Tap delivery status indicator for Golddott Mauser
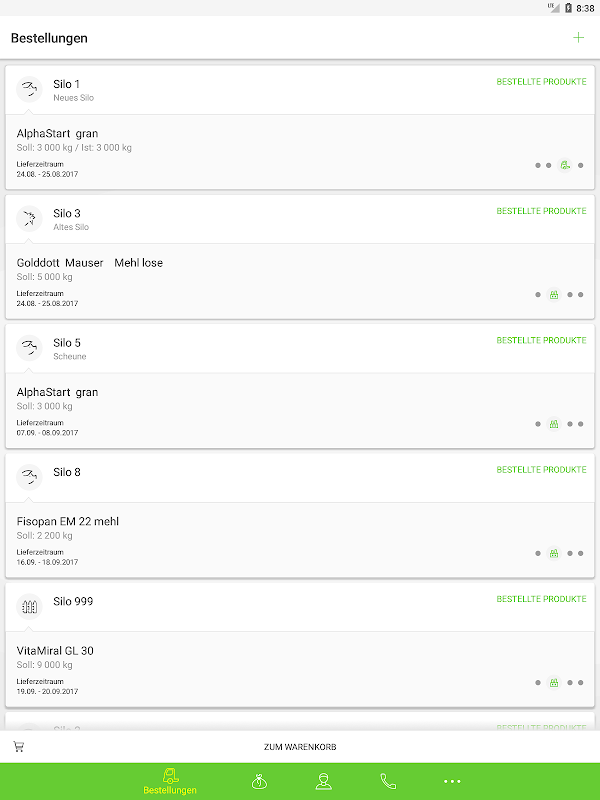The width and height of the screenshot is (600, 800). (553, 295)
